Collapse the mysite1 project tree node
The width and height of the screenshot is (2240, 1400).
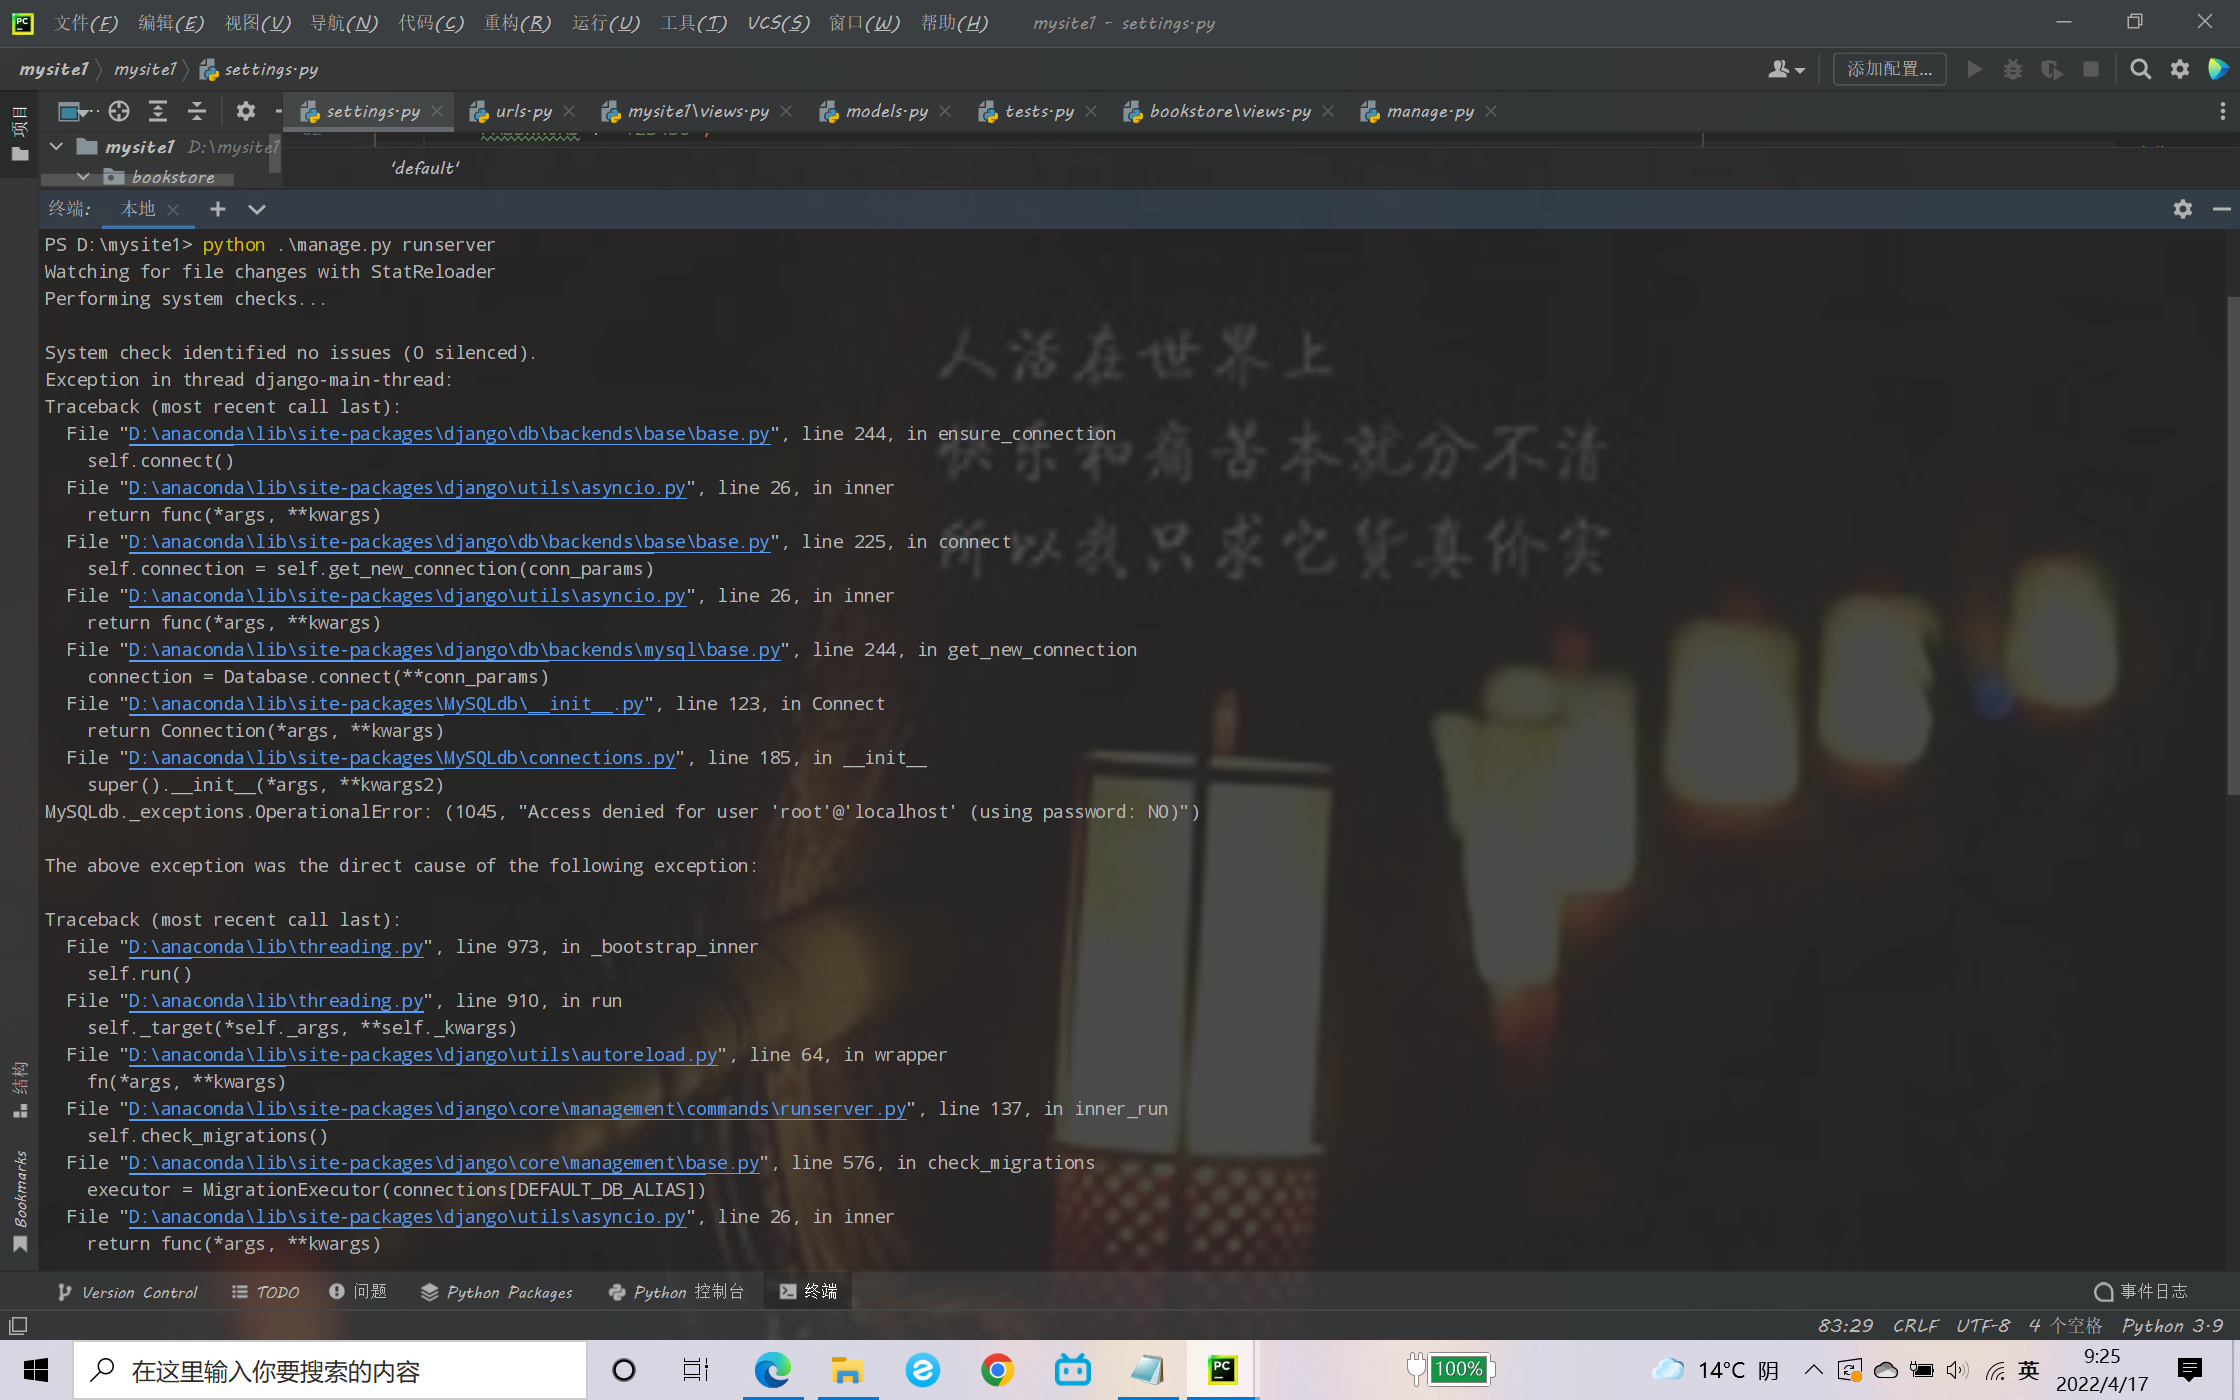pyautogui.click(x=57, y=147)
